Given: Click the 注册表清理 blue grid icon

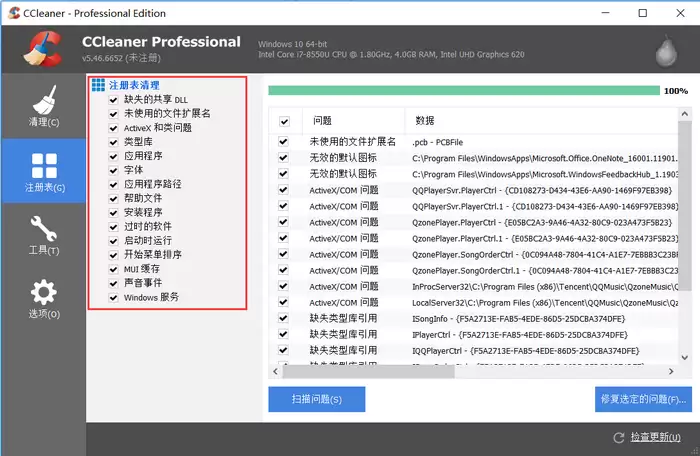Looking at the screenshot, I should (98, 85).
